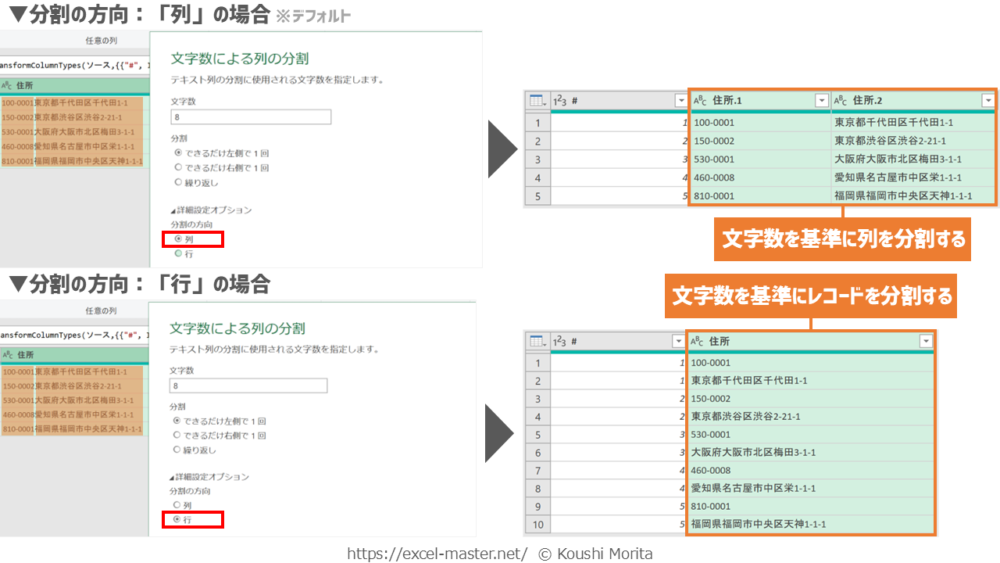Click the table menu icon in lower result table
This screenshot has width=1000, height=563.
(x=537, y=342)
